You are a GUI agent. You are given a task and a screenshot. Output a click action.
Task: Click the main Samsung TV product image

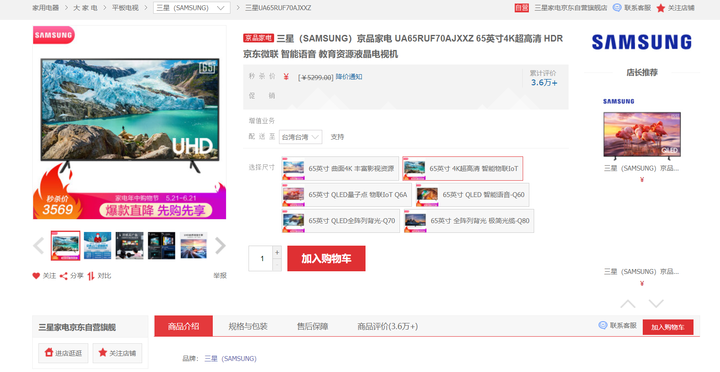[129, 122]
